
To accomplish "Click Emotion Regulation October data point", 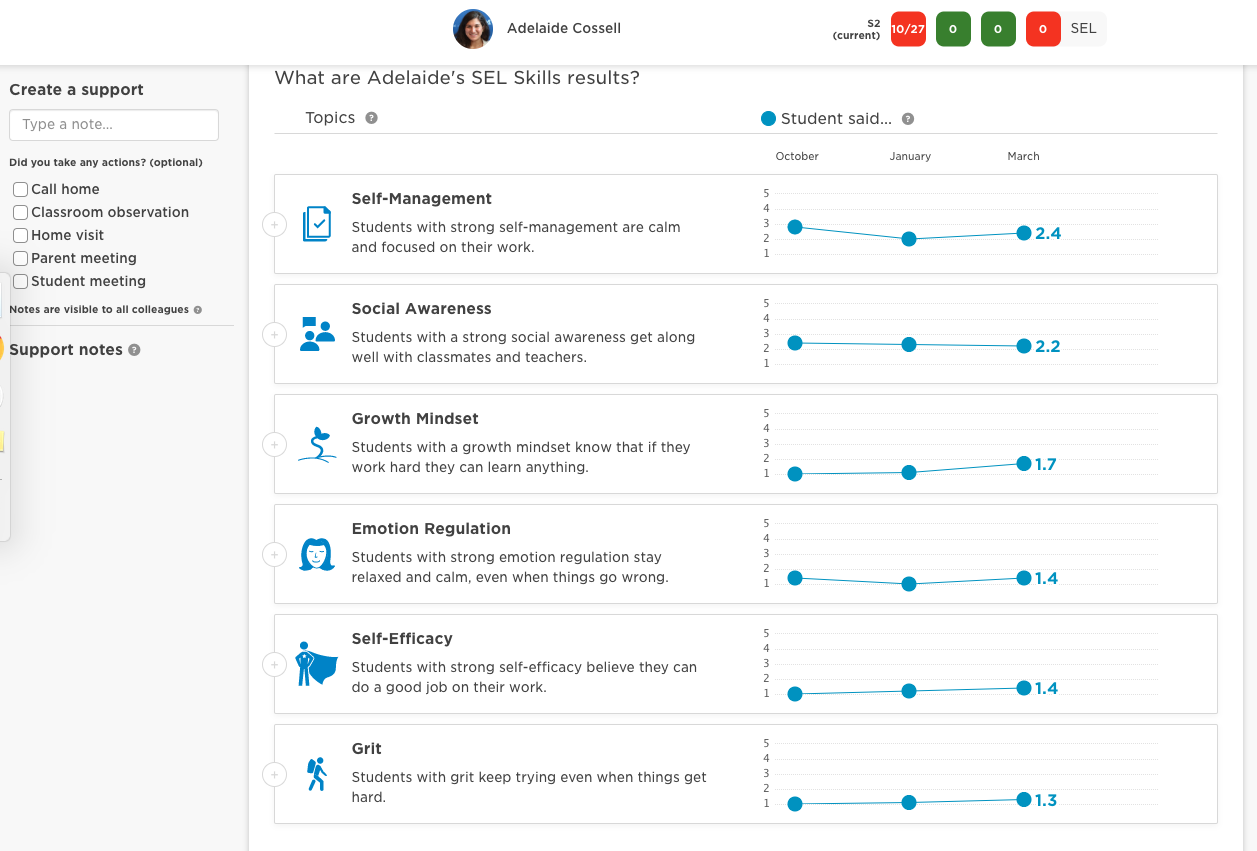I will tap(795, 578).
